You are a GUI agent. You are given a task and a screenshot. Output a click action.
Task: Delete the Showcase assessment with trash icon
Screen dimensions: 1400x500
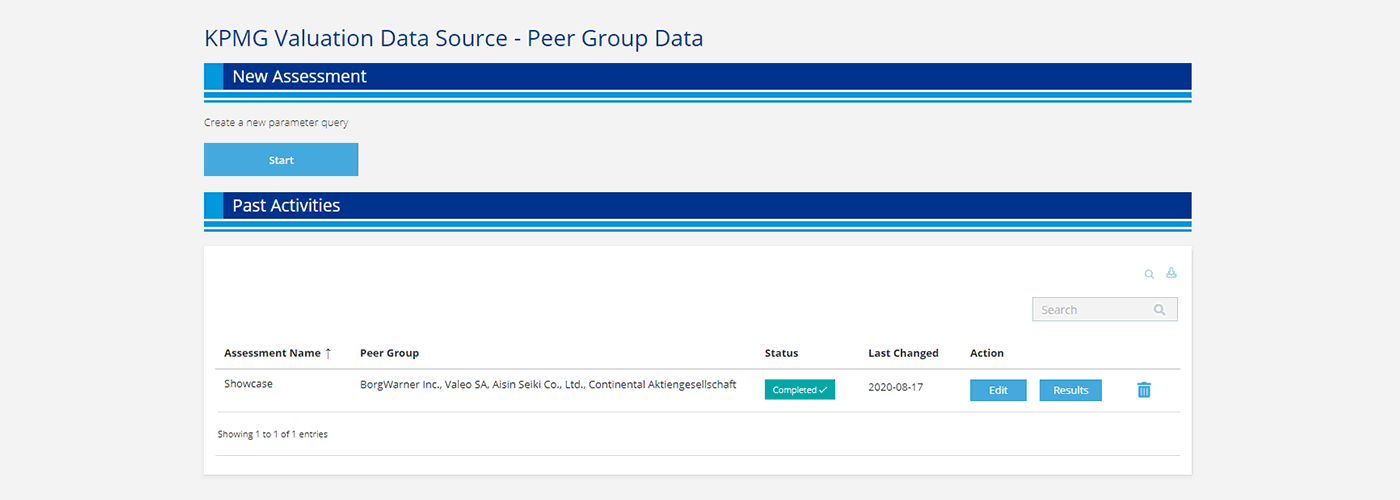(x=1144, y=390)
